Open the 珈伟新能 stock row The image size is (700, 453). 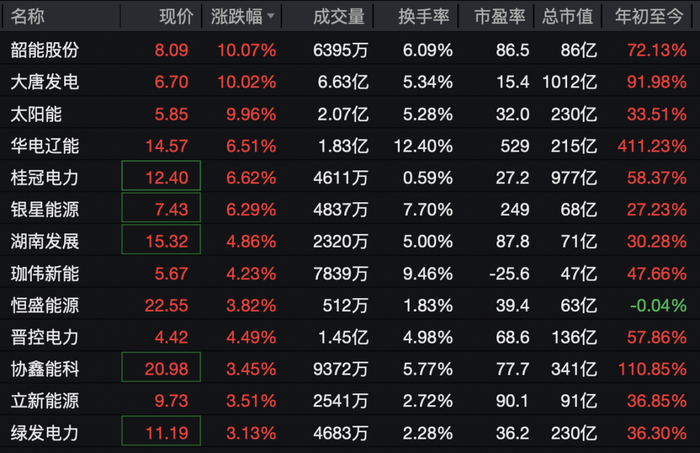[x=350, y=274]
